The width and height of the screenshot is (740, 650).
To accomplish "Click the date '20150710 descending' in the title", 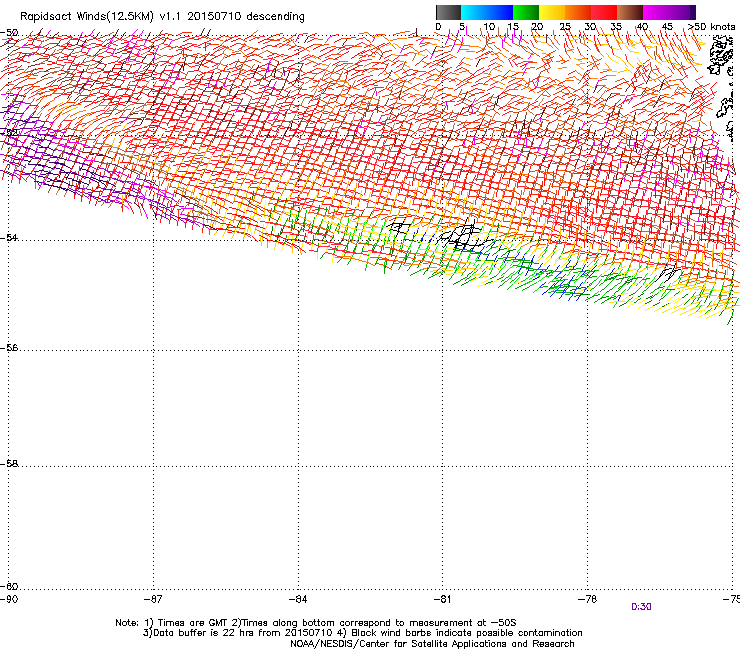I will 246,16.
